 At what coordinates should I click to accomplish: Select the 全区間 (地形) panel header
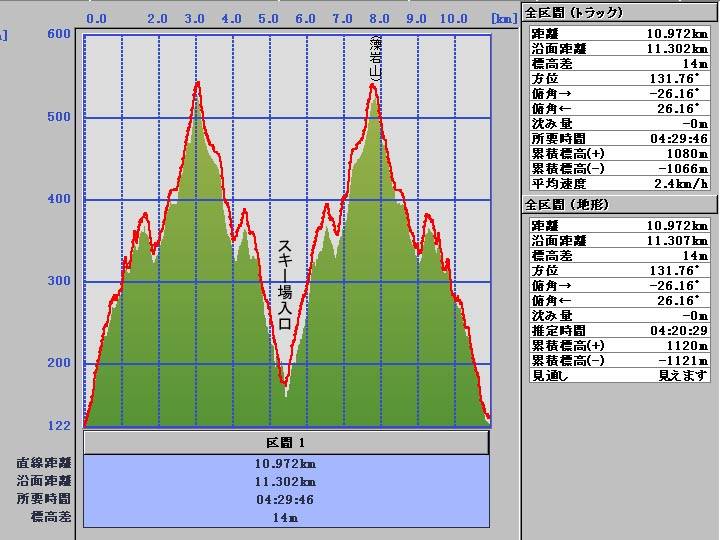(566, 204)
